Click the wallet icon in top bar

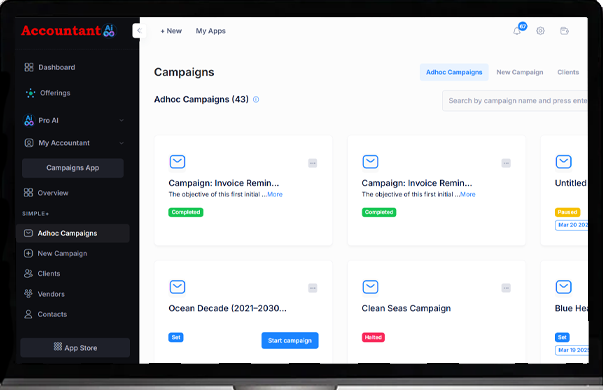[x=564, y=31]
